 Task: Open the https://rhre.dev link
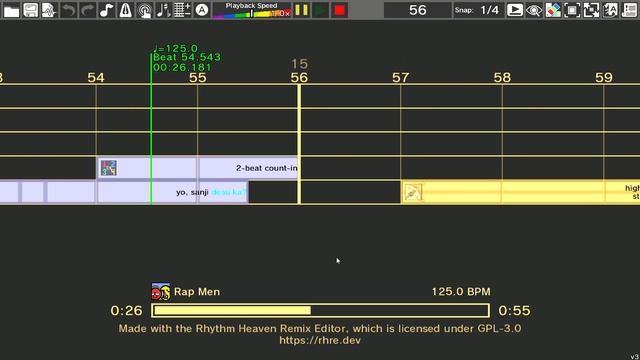point(320,340)
